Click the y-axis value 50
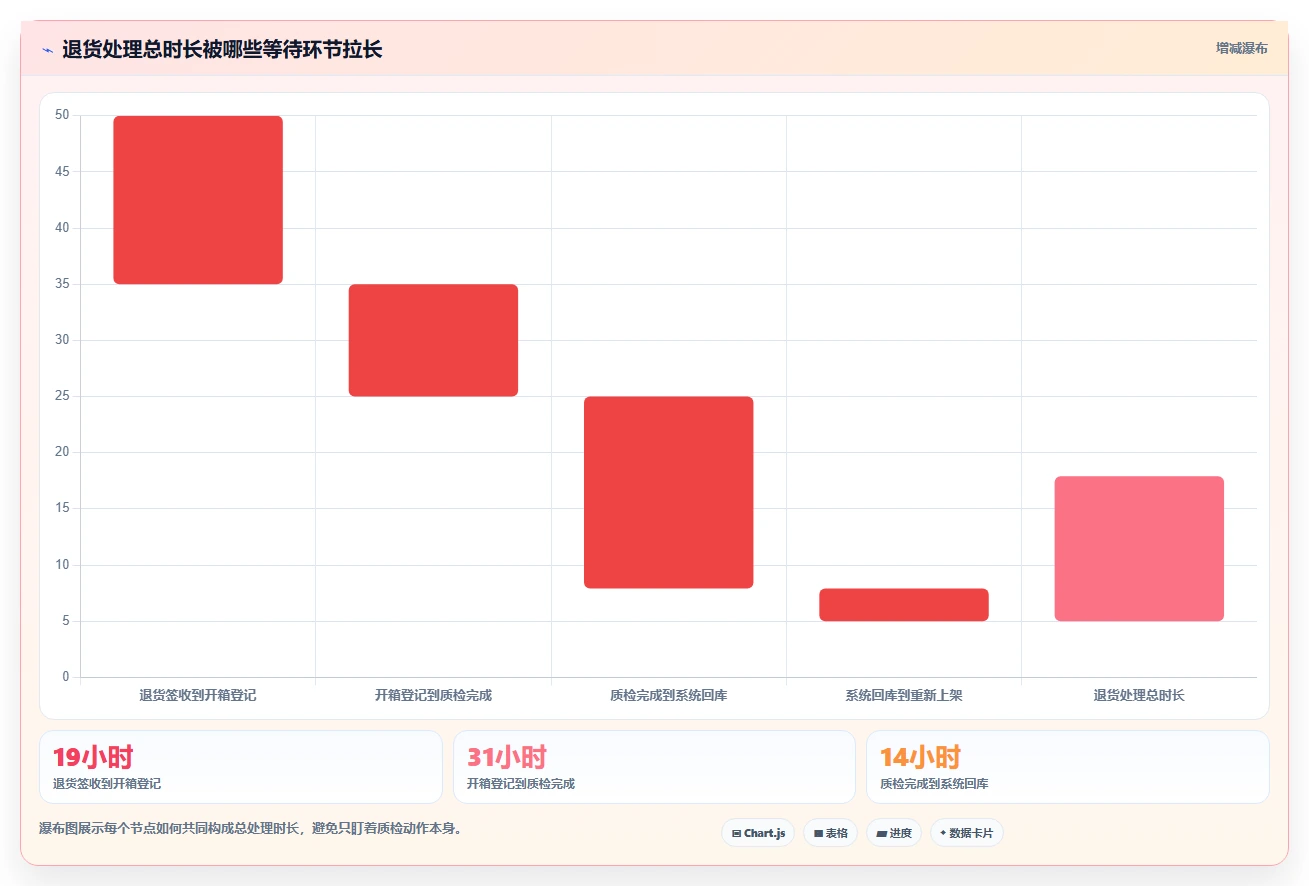Viewport: 1309px width, 886px height. point(62,115)
